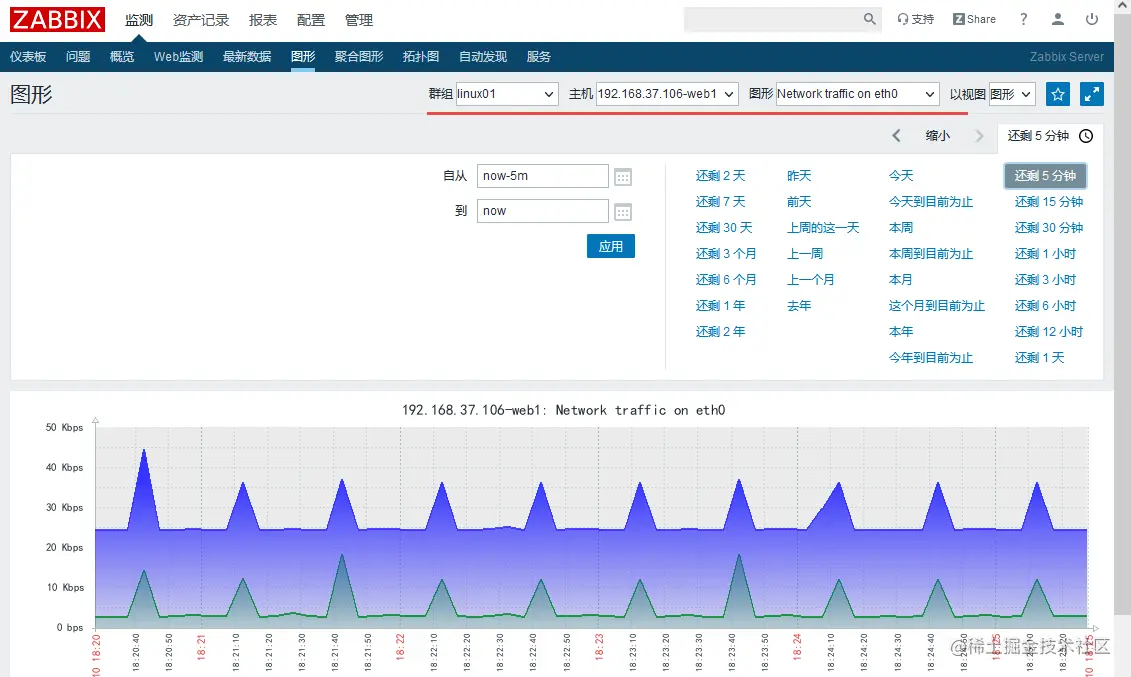Go to 概览 submenu
Image resolution: width=1131 pixels, height=677 pixels.
(122, 56)
